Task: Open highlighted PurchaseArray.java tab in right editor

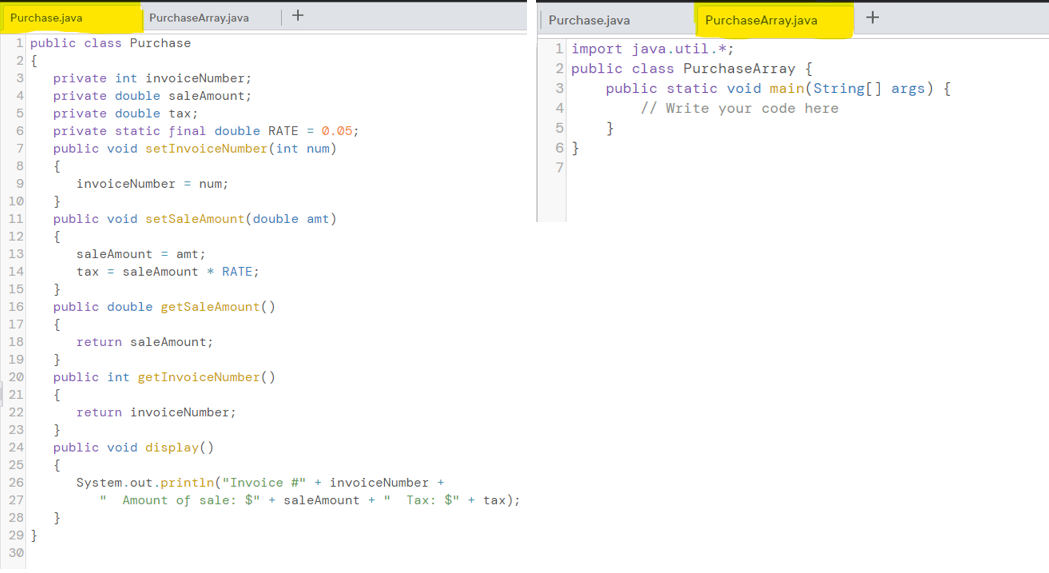Action: pos(761,21)
